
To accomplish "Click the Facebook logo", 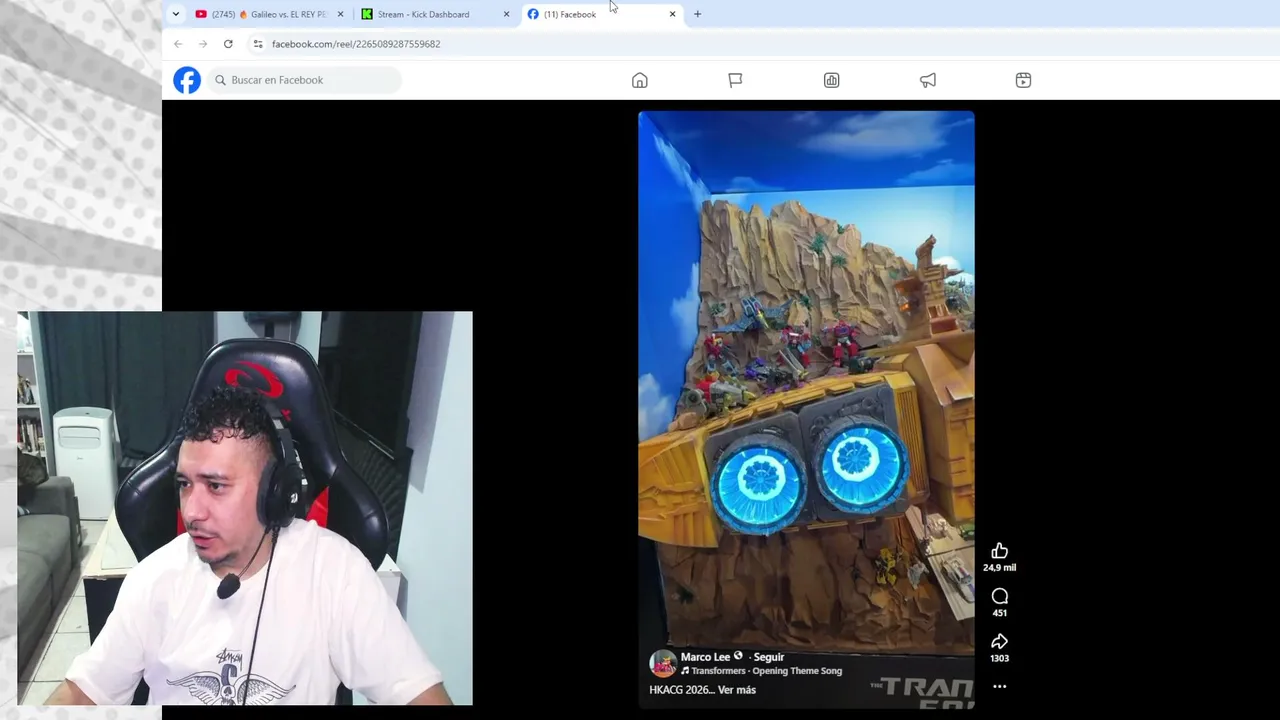I will tap(187, 80).
